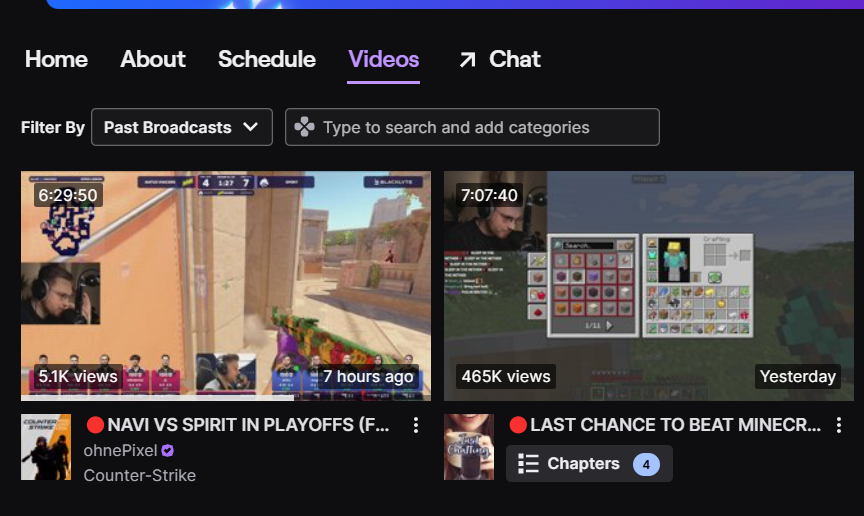Select the Videos tab
Screen dimensions: 864x516
[384, 60]
